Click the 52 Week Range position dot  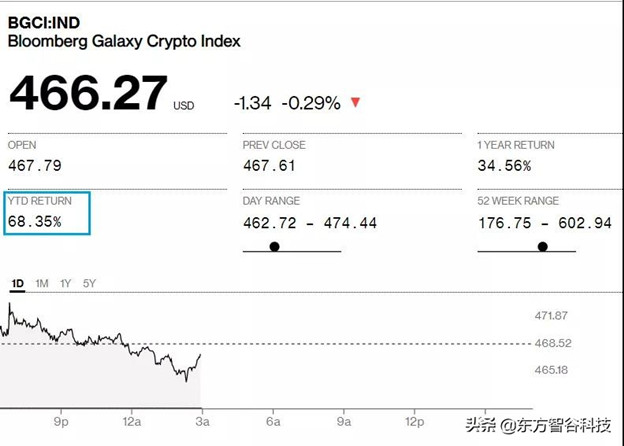(542, 247)
